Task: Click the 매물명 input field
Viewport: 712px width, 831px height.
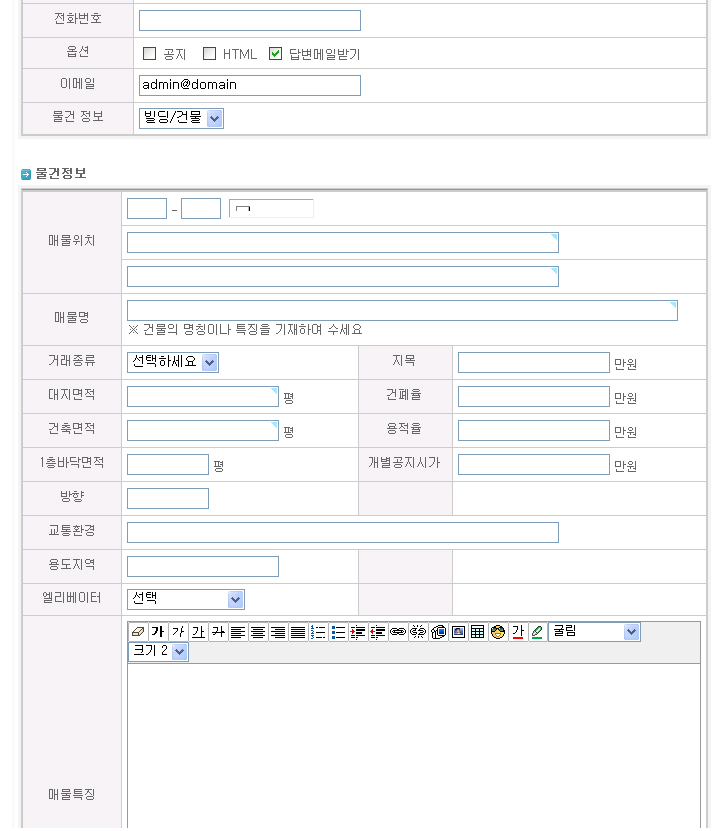Action: (402, 311)
